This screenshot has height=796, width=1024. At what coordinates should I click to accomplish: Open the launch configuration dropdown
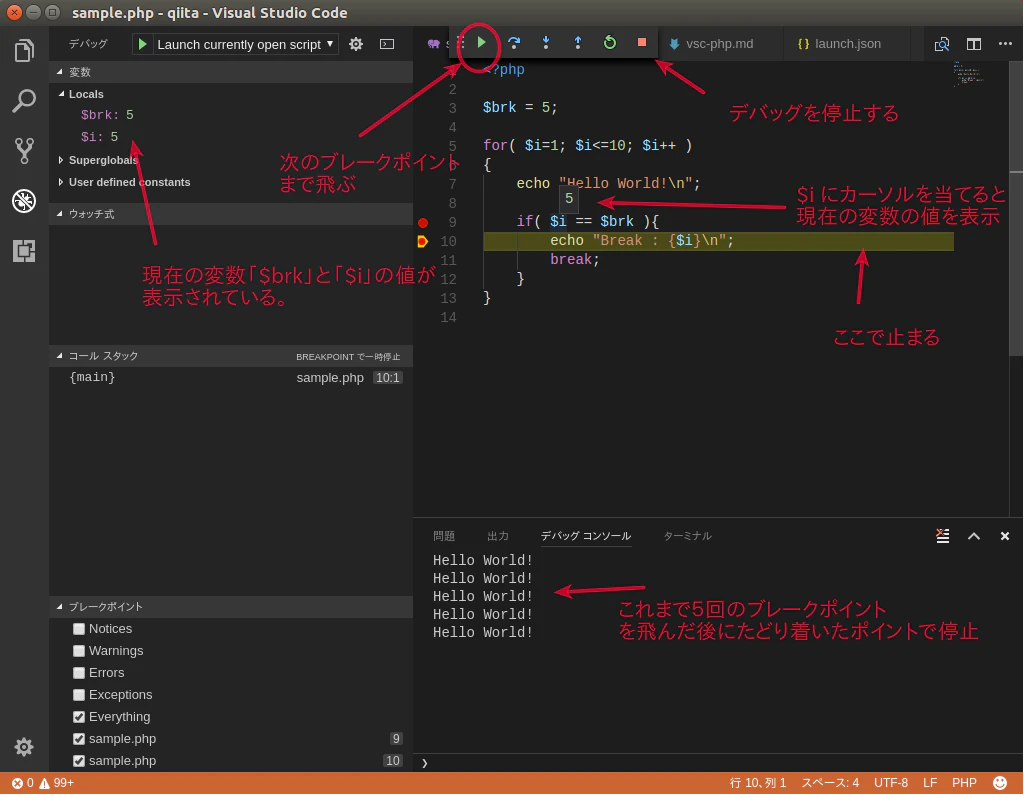pyautogui.click(x=246, y=44)
